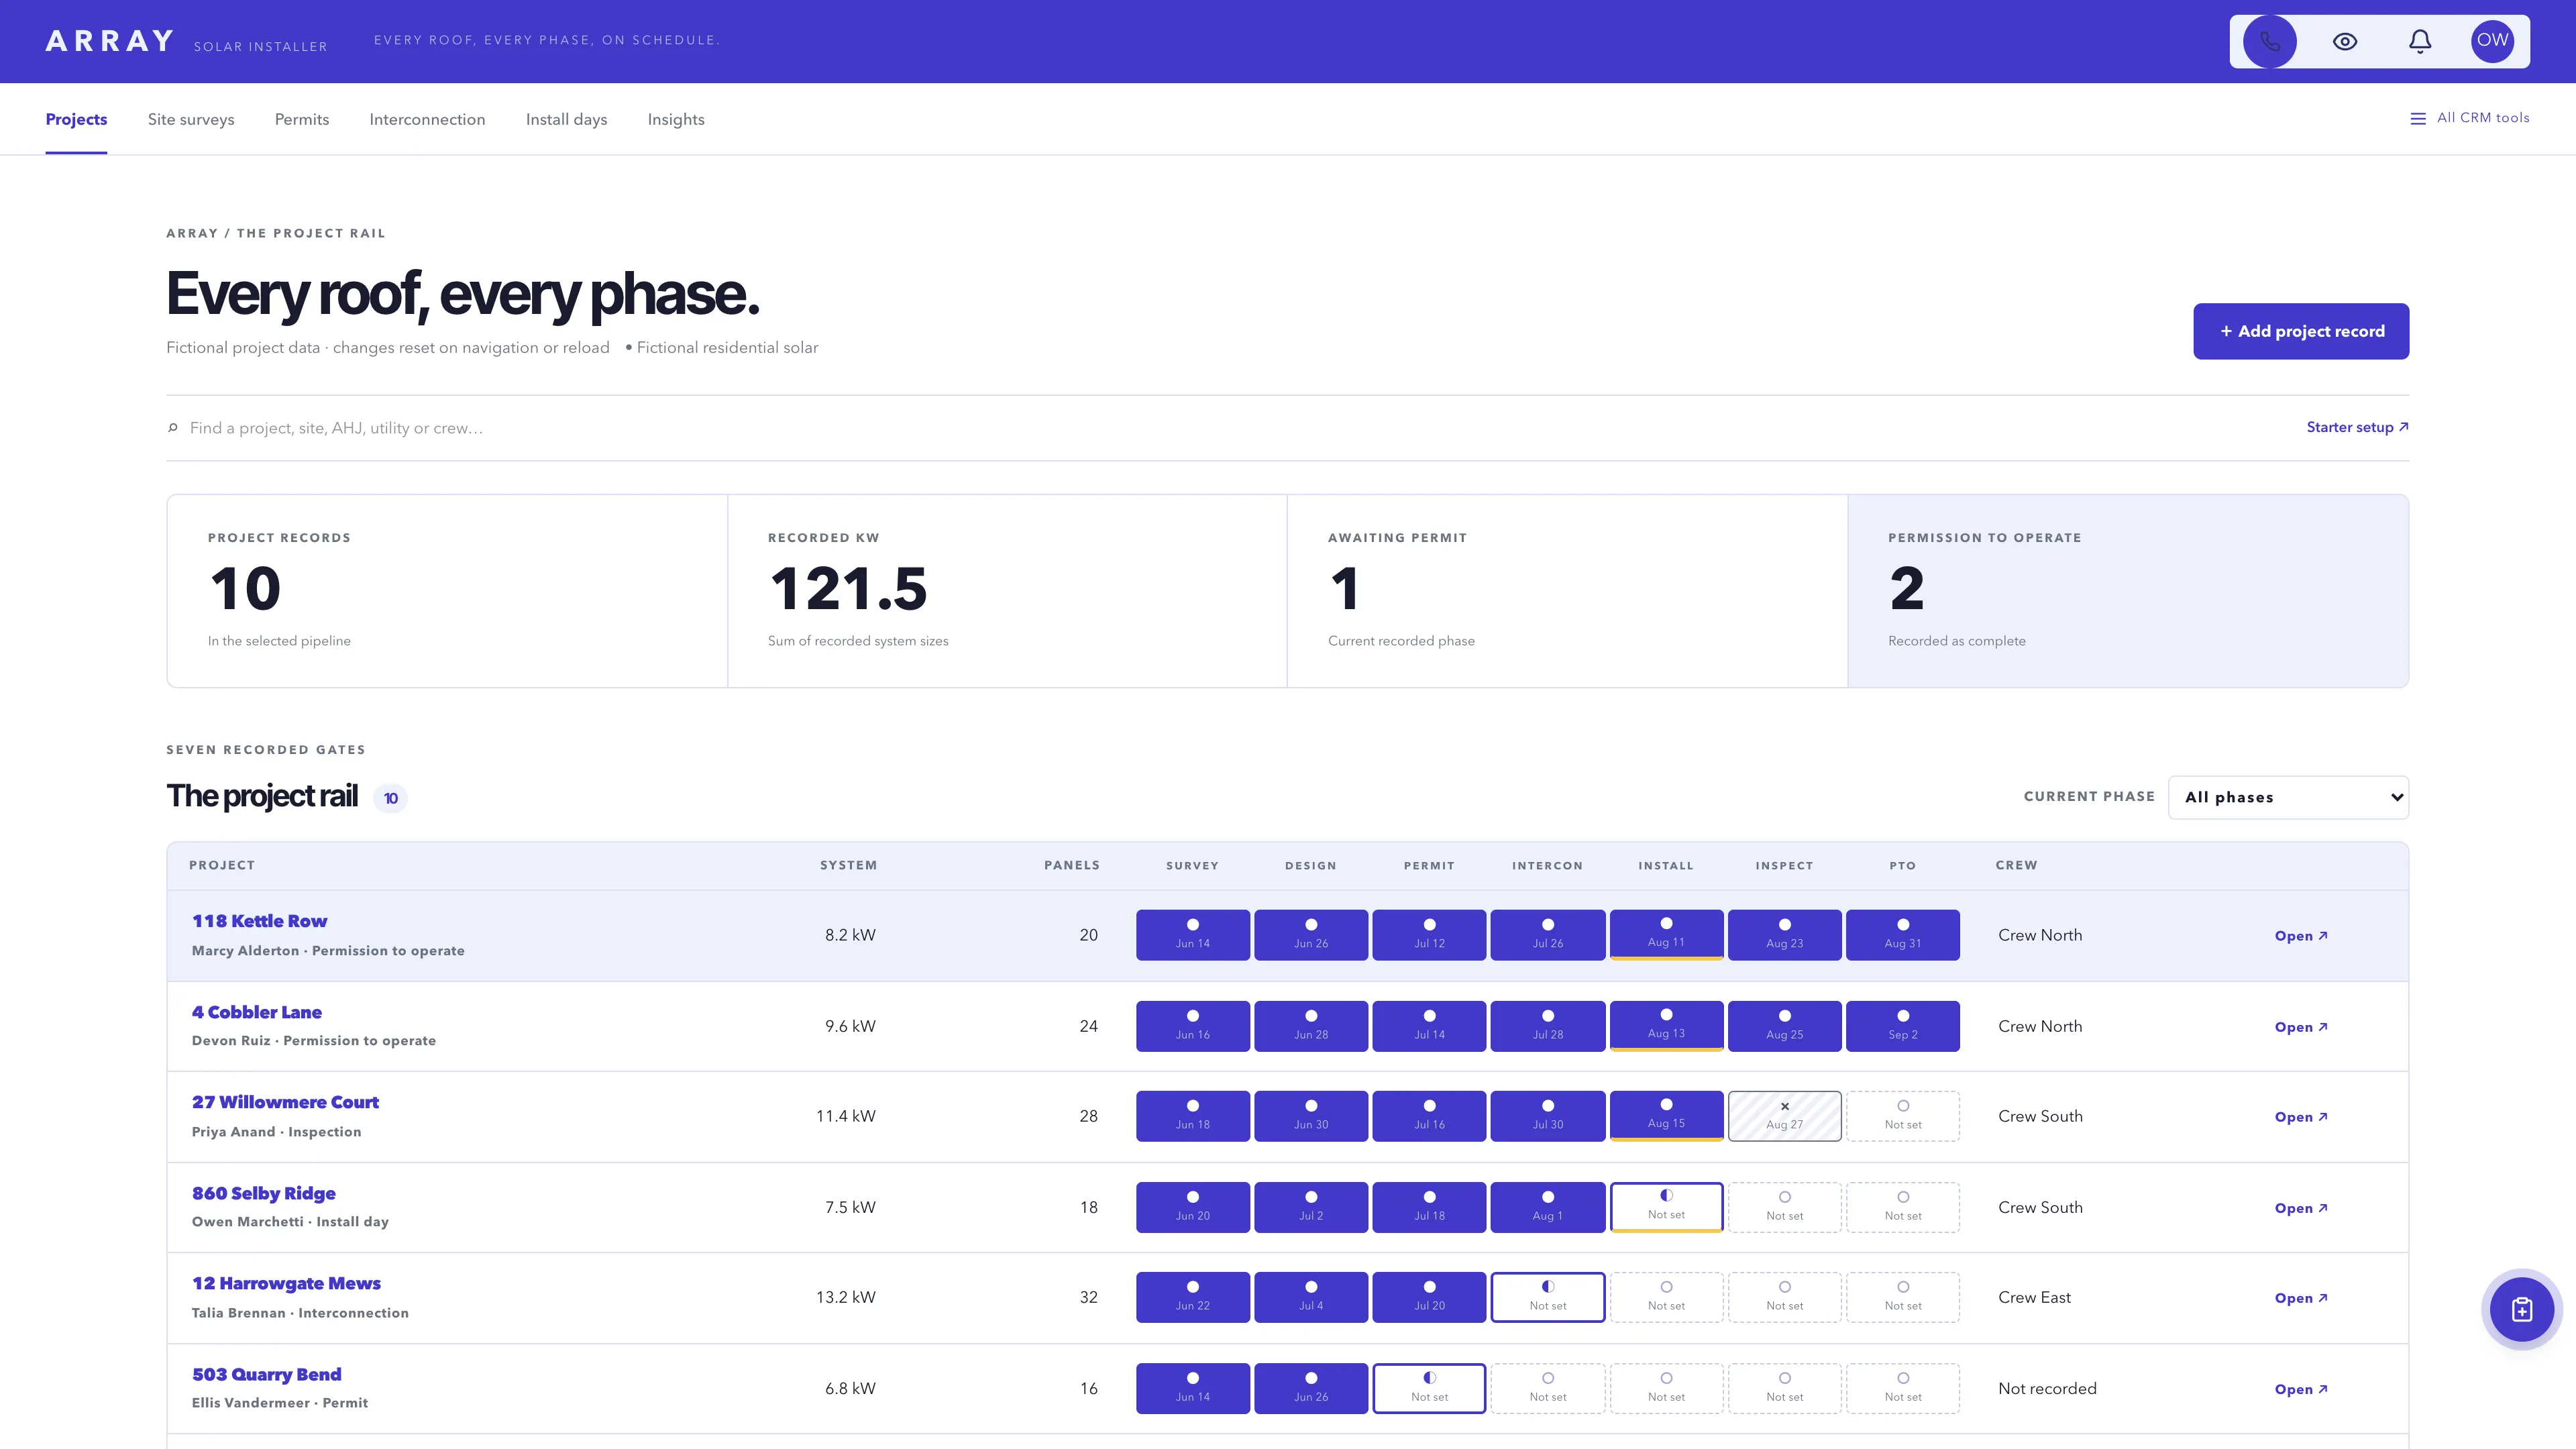Click Open link for 503 Quarry Bend row
2576x1449 pixels.
click(x=2300, y=1389)
